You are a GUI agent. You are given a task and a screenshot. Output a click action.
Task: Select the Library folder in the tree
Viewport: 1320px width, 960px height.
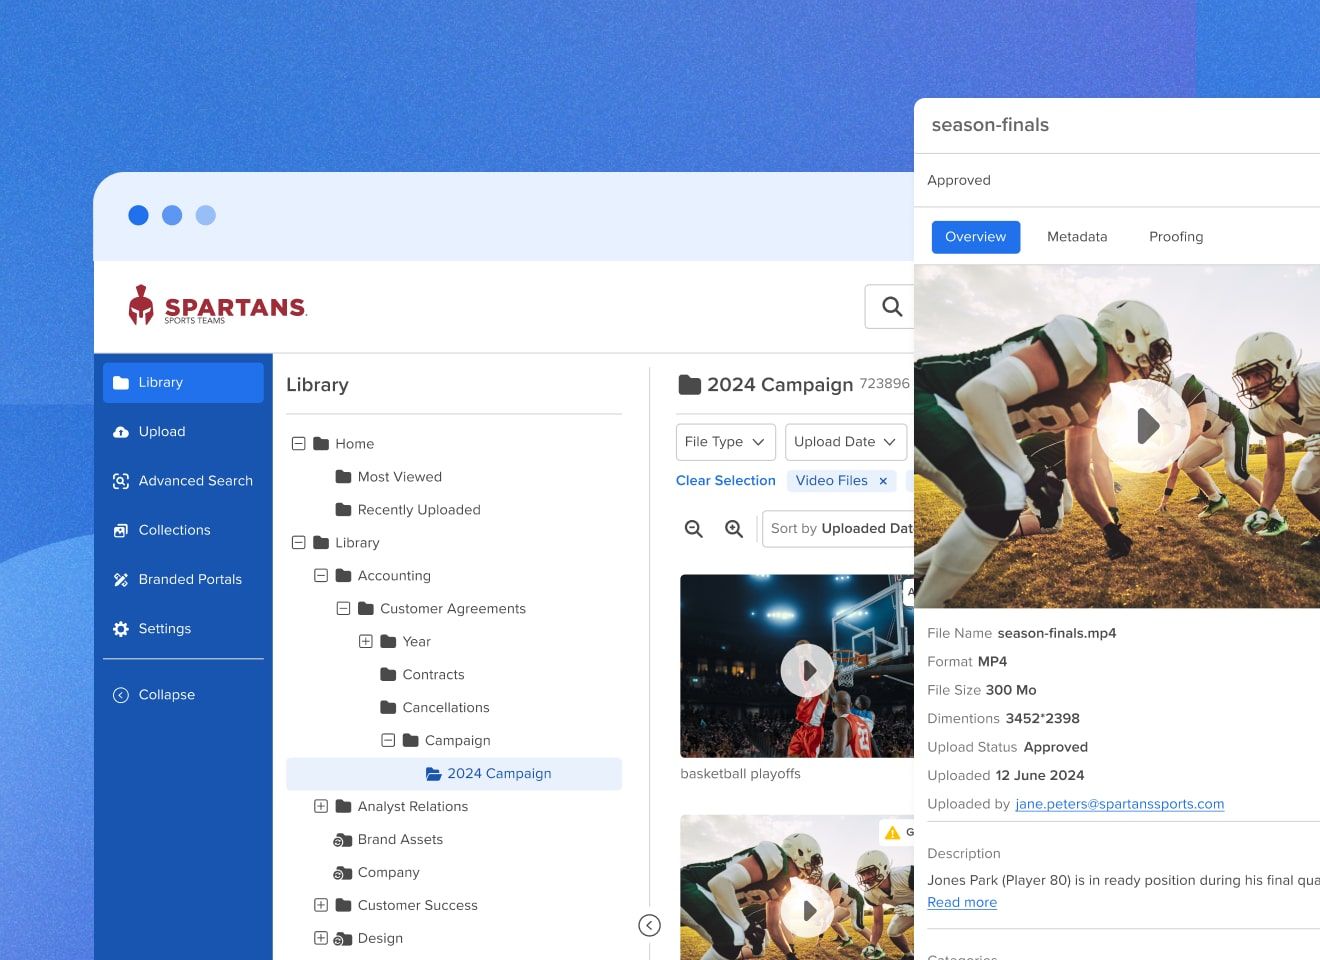point(346,543)
